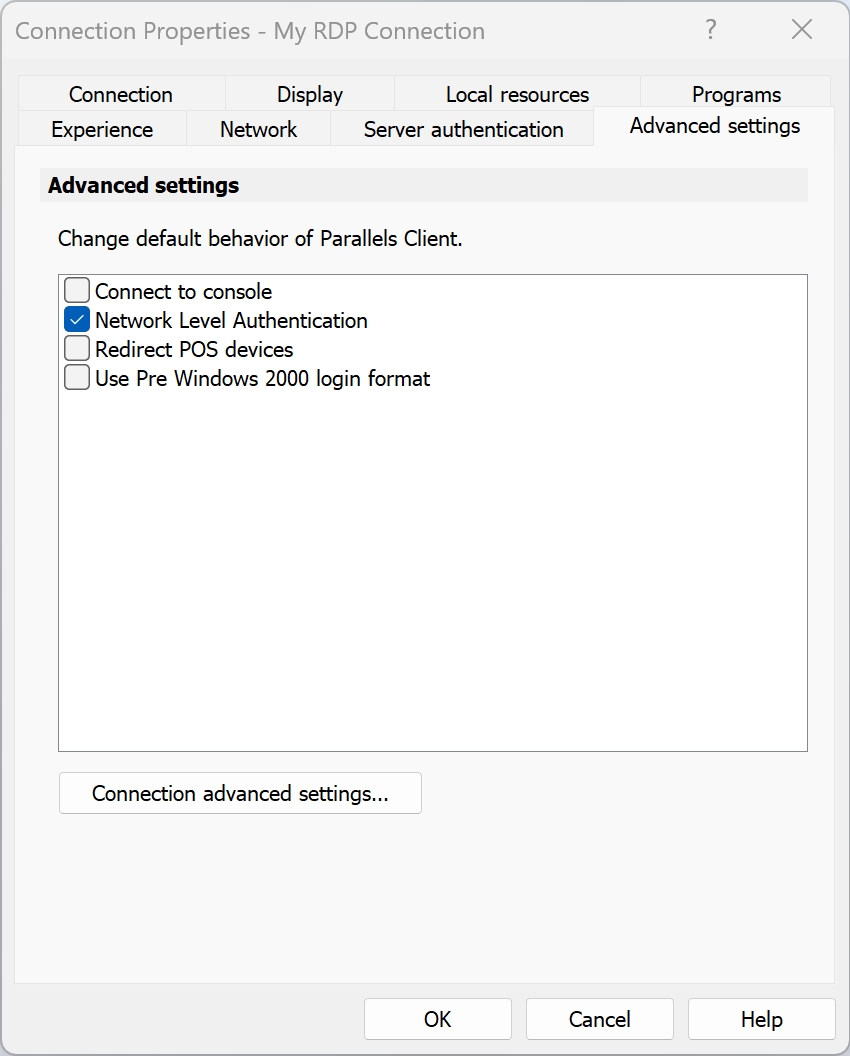Open the Network tab

(x=258, y=129)
